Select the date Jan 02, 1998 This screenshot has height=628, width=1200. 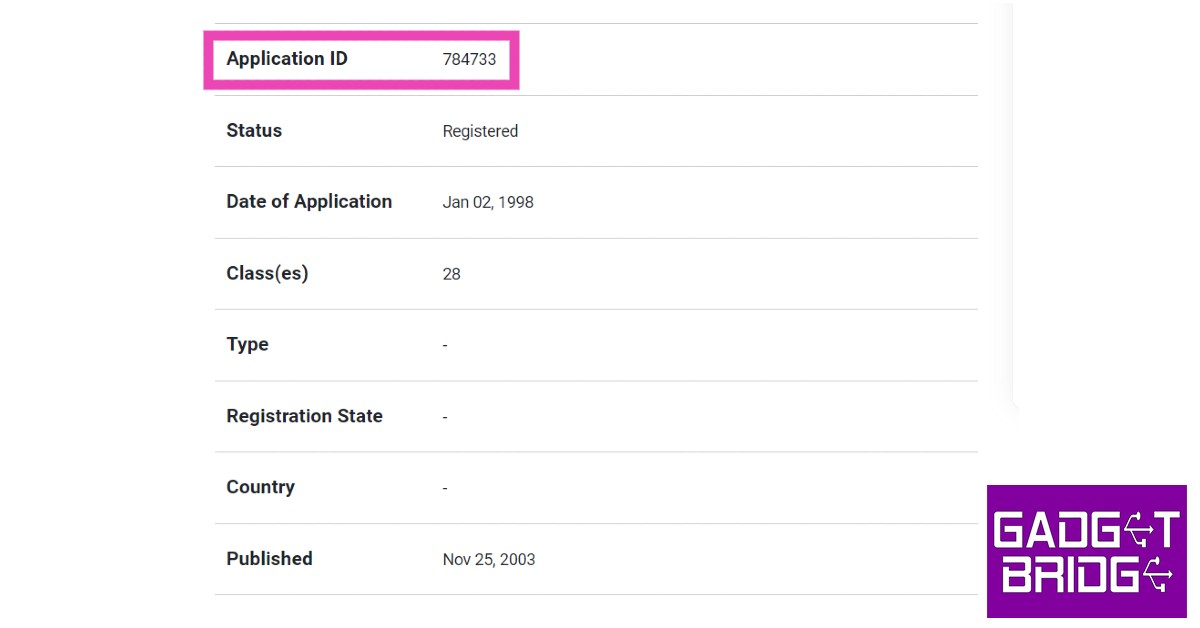[x=488, y=202]
